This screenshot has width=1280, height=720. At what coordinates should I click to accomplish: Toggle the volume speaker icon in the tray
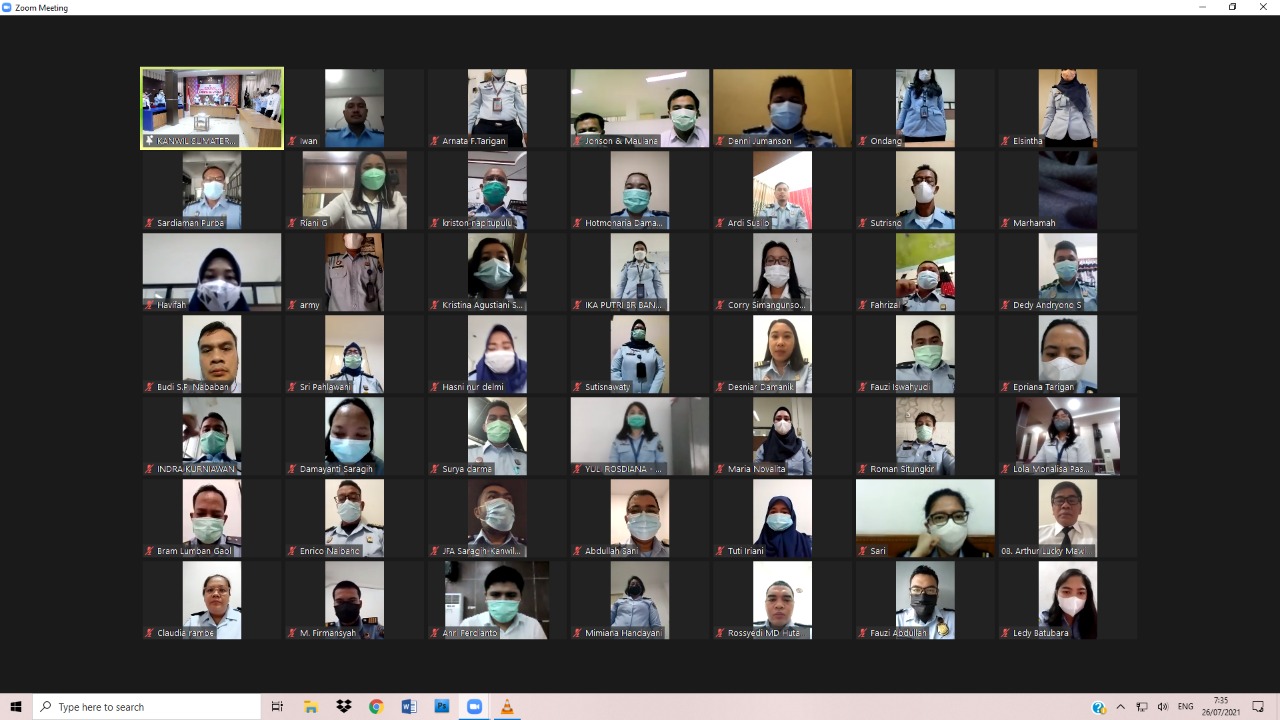coord(1163,707)
